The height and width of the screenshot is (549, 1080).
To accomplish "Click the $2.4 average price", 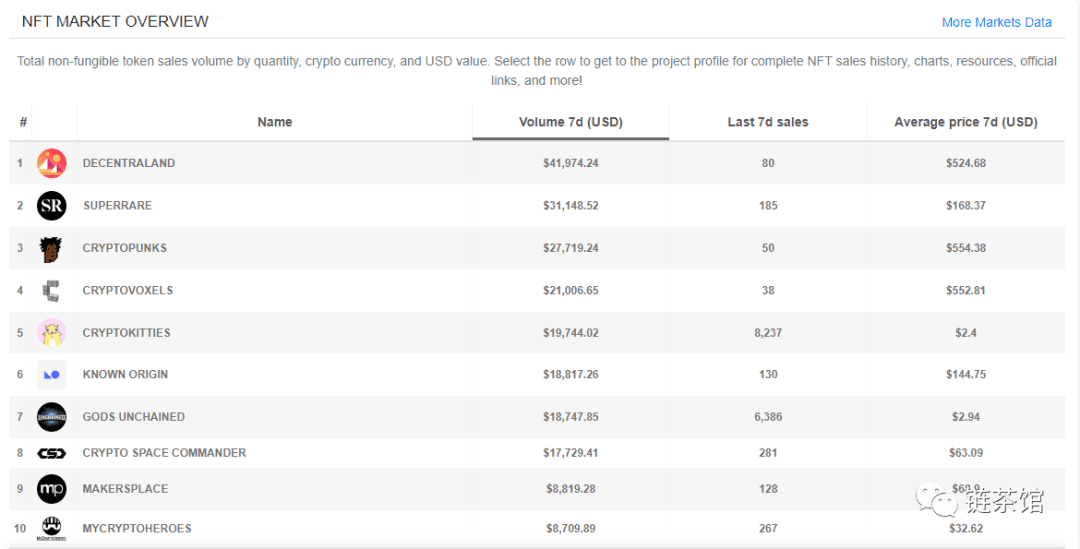I will [x=966, y=333].
